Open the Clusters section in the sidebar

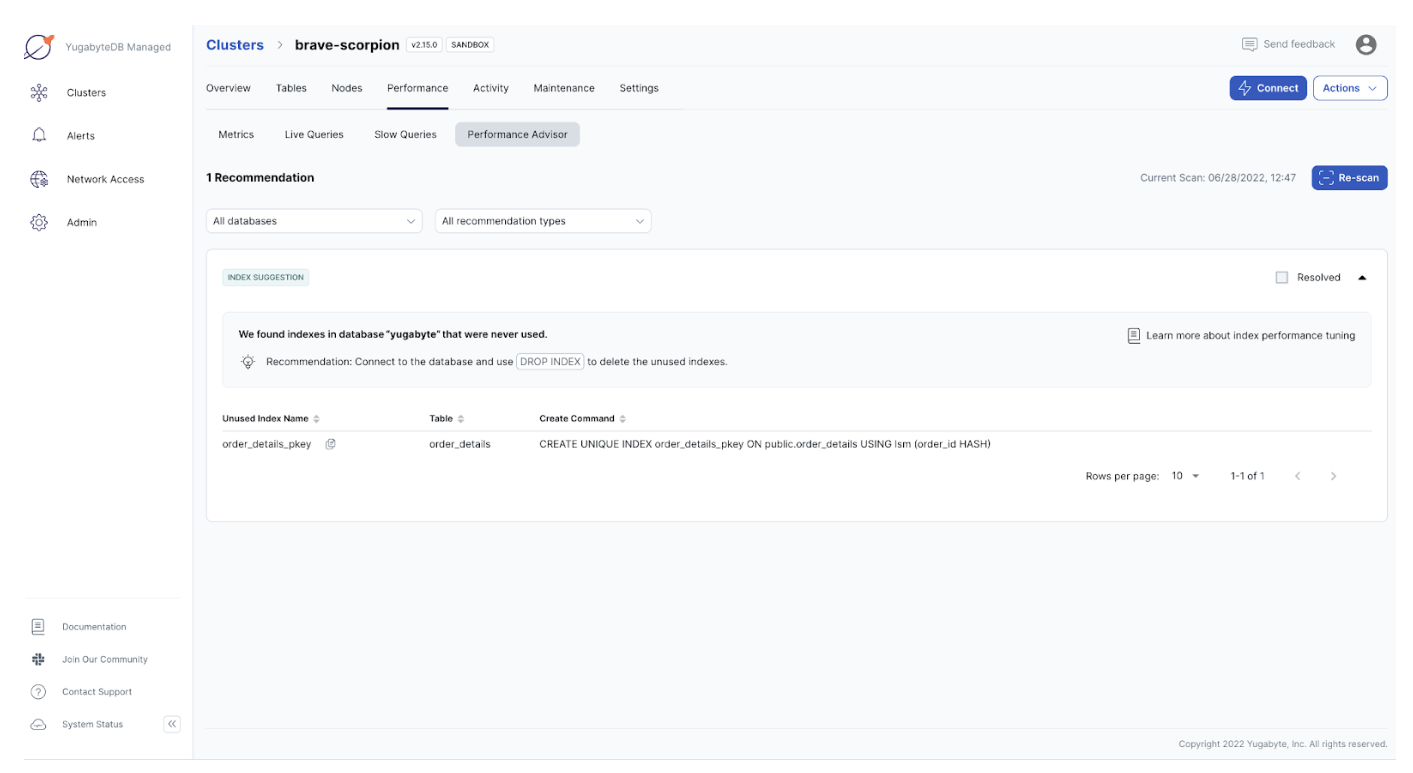pos(85,92)
